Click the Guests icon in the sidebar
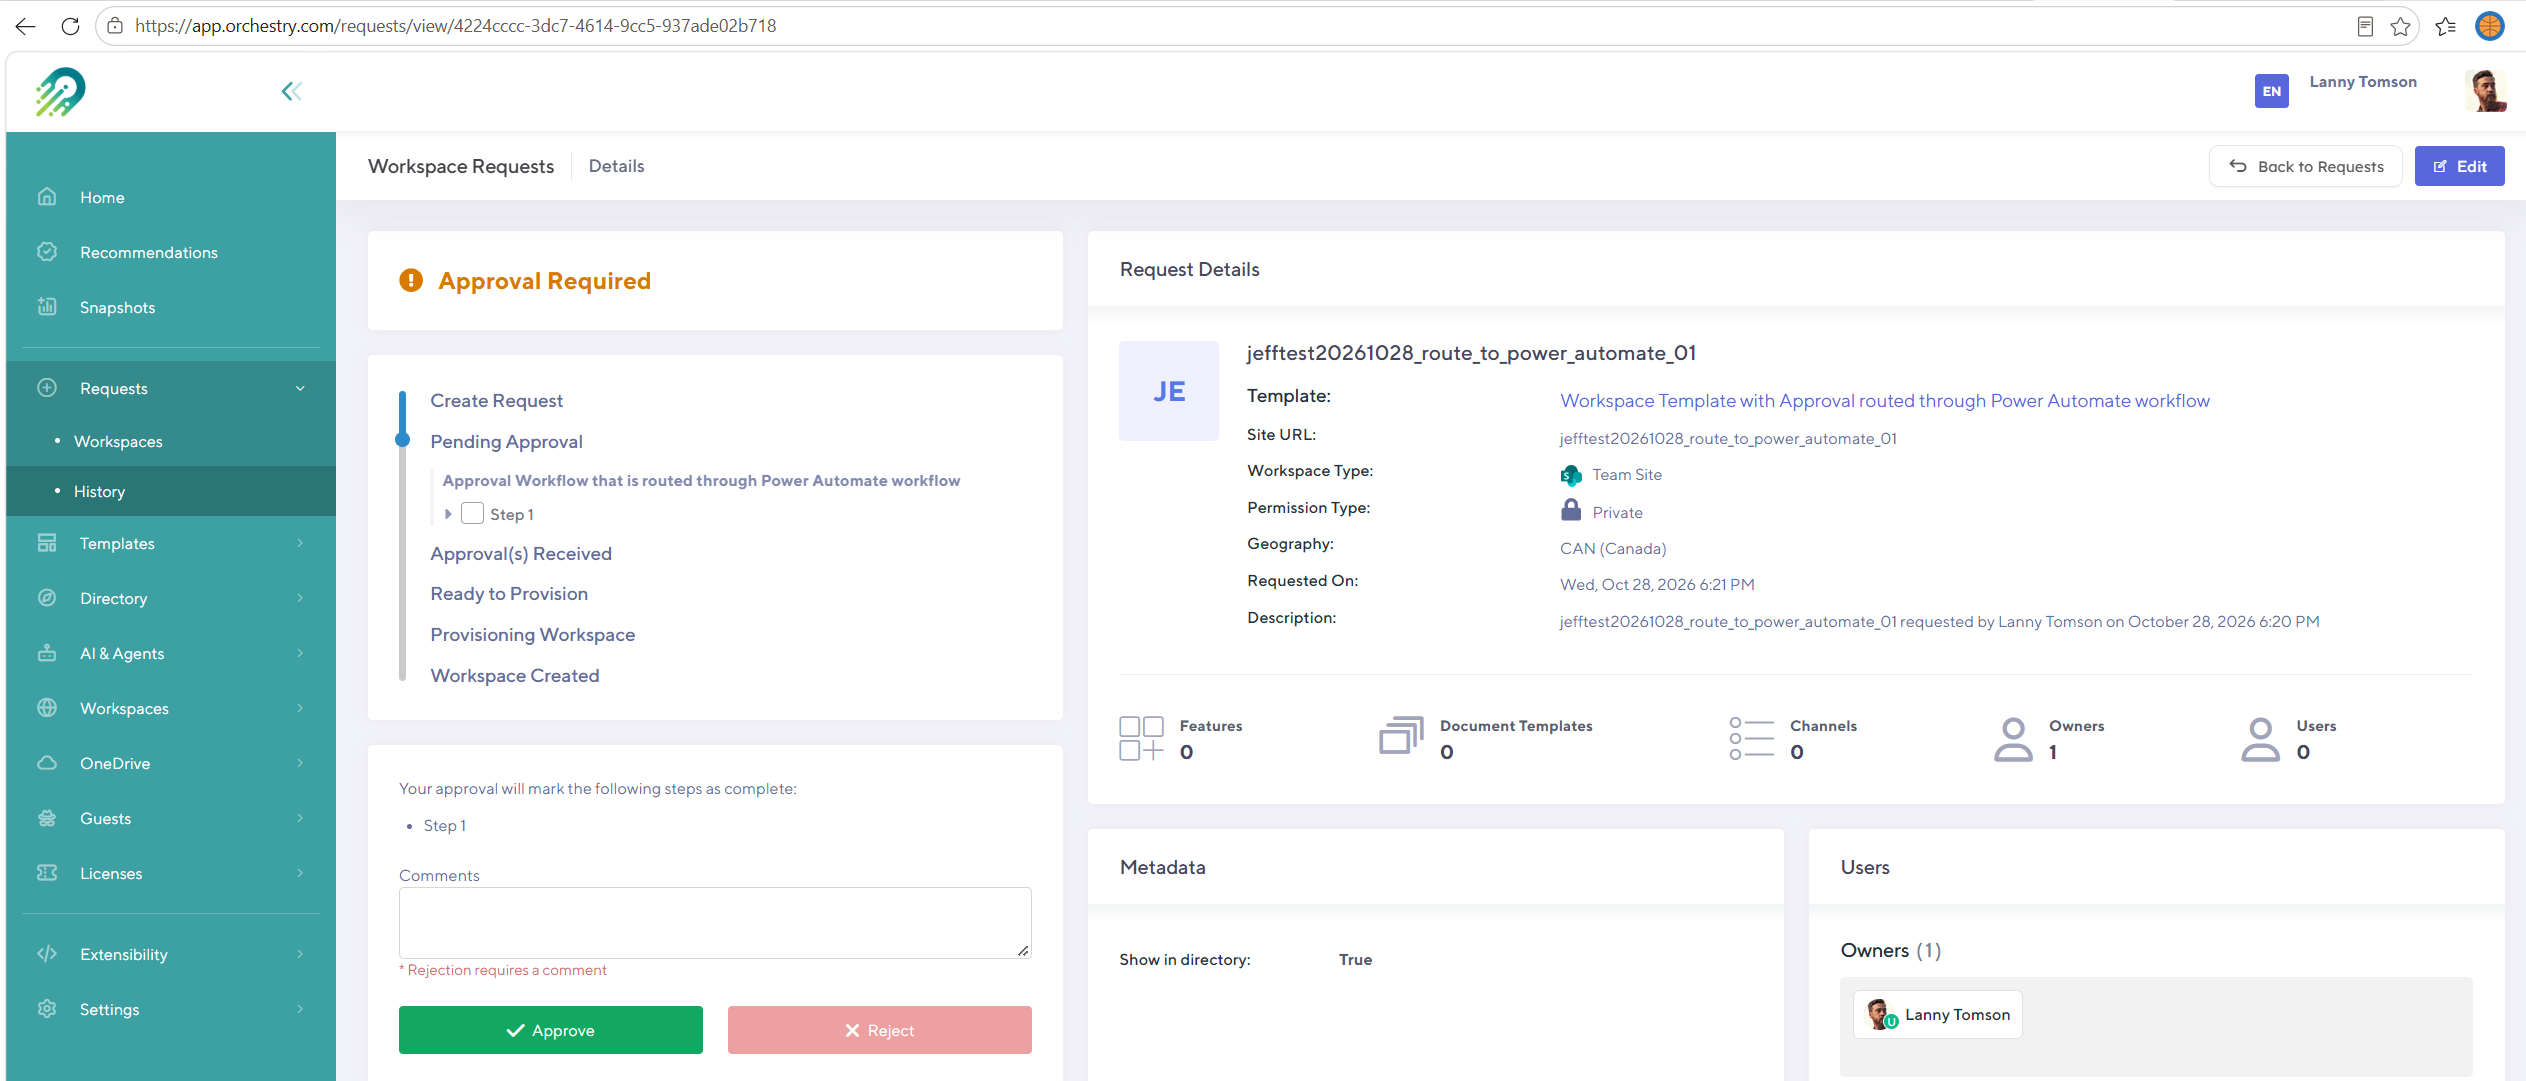This screenshot has width=2526, height=1081. coord(47,818)
